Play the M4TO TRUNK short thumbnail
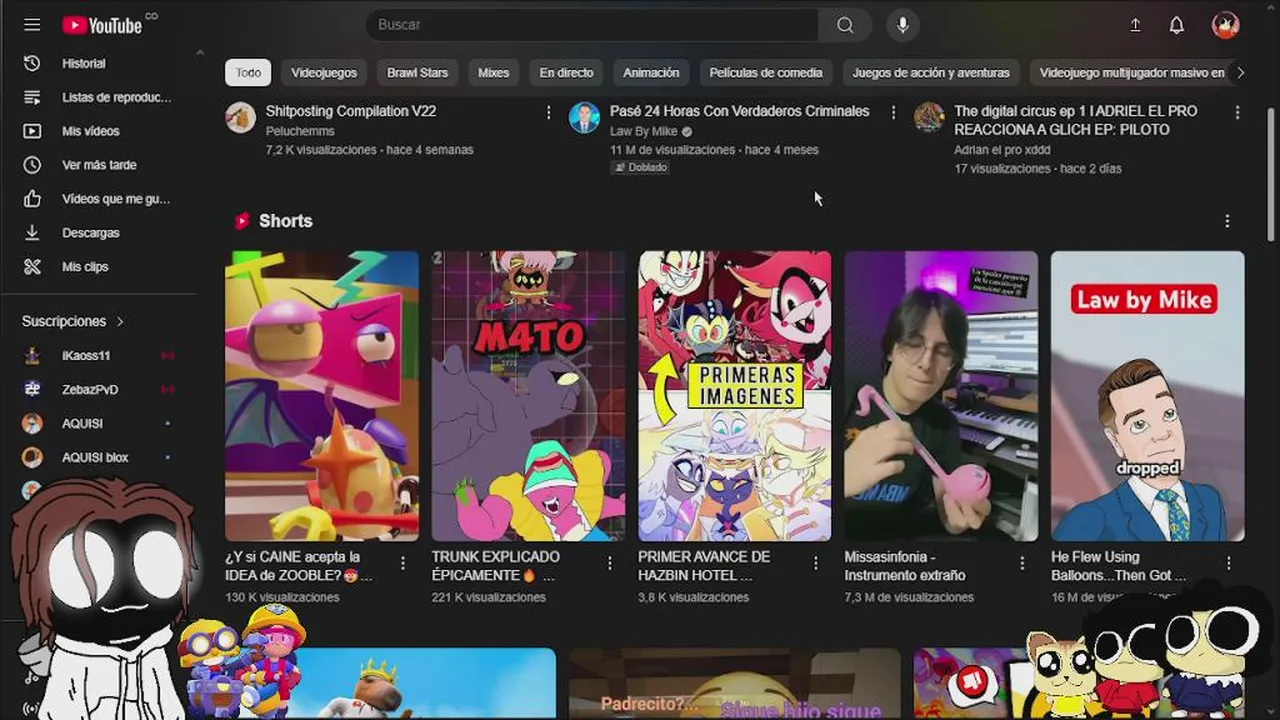This screenshot has width=1280, height=720. pos(528,396)
